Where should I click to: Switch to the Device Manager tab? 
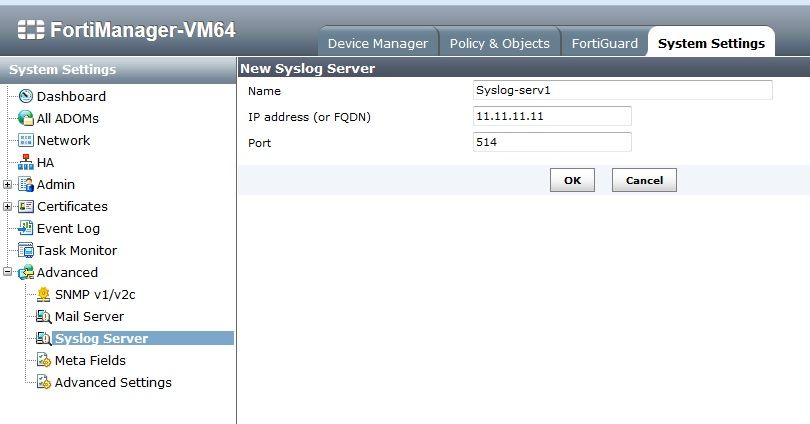378,43
